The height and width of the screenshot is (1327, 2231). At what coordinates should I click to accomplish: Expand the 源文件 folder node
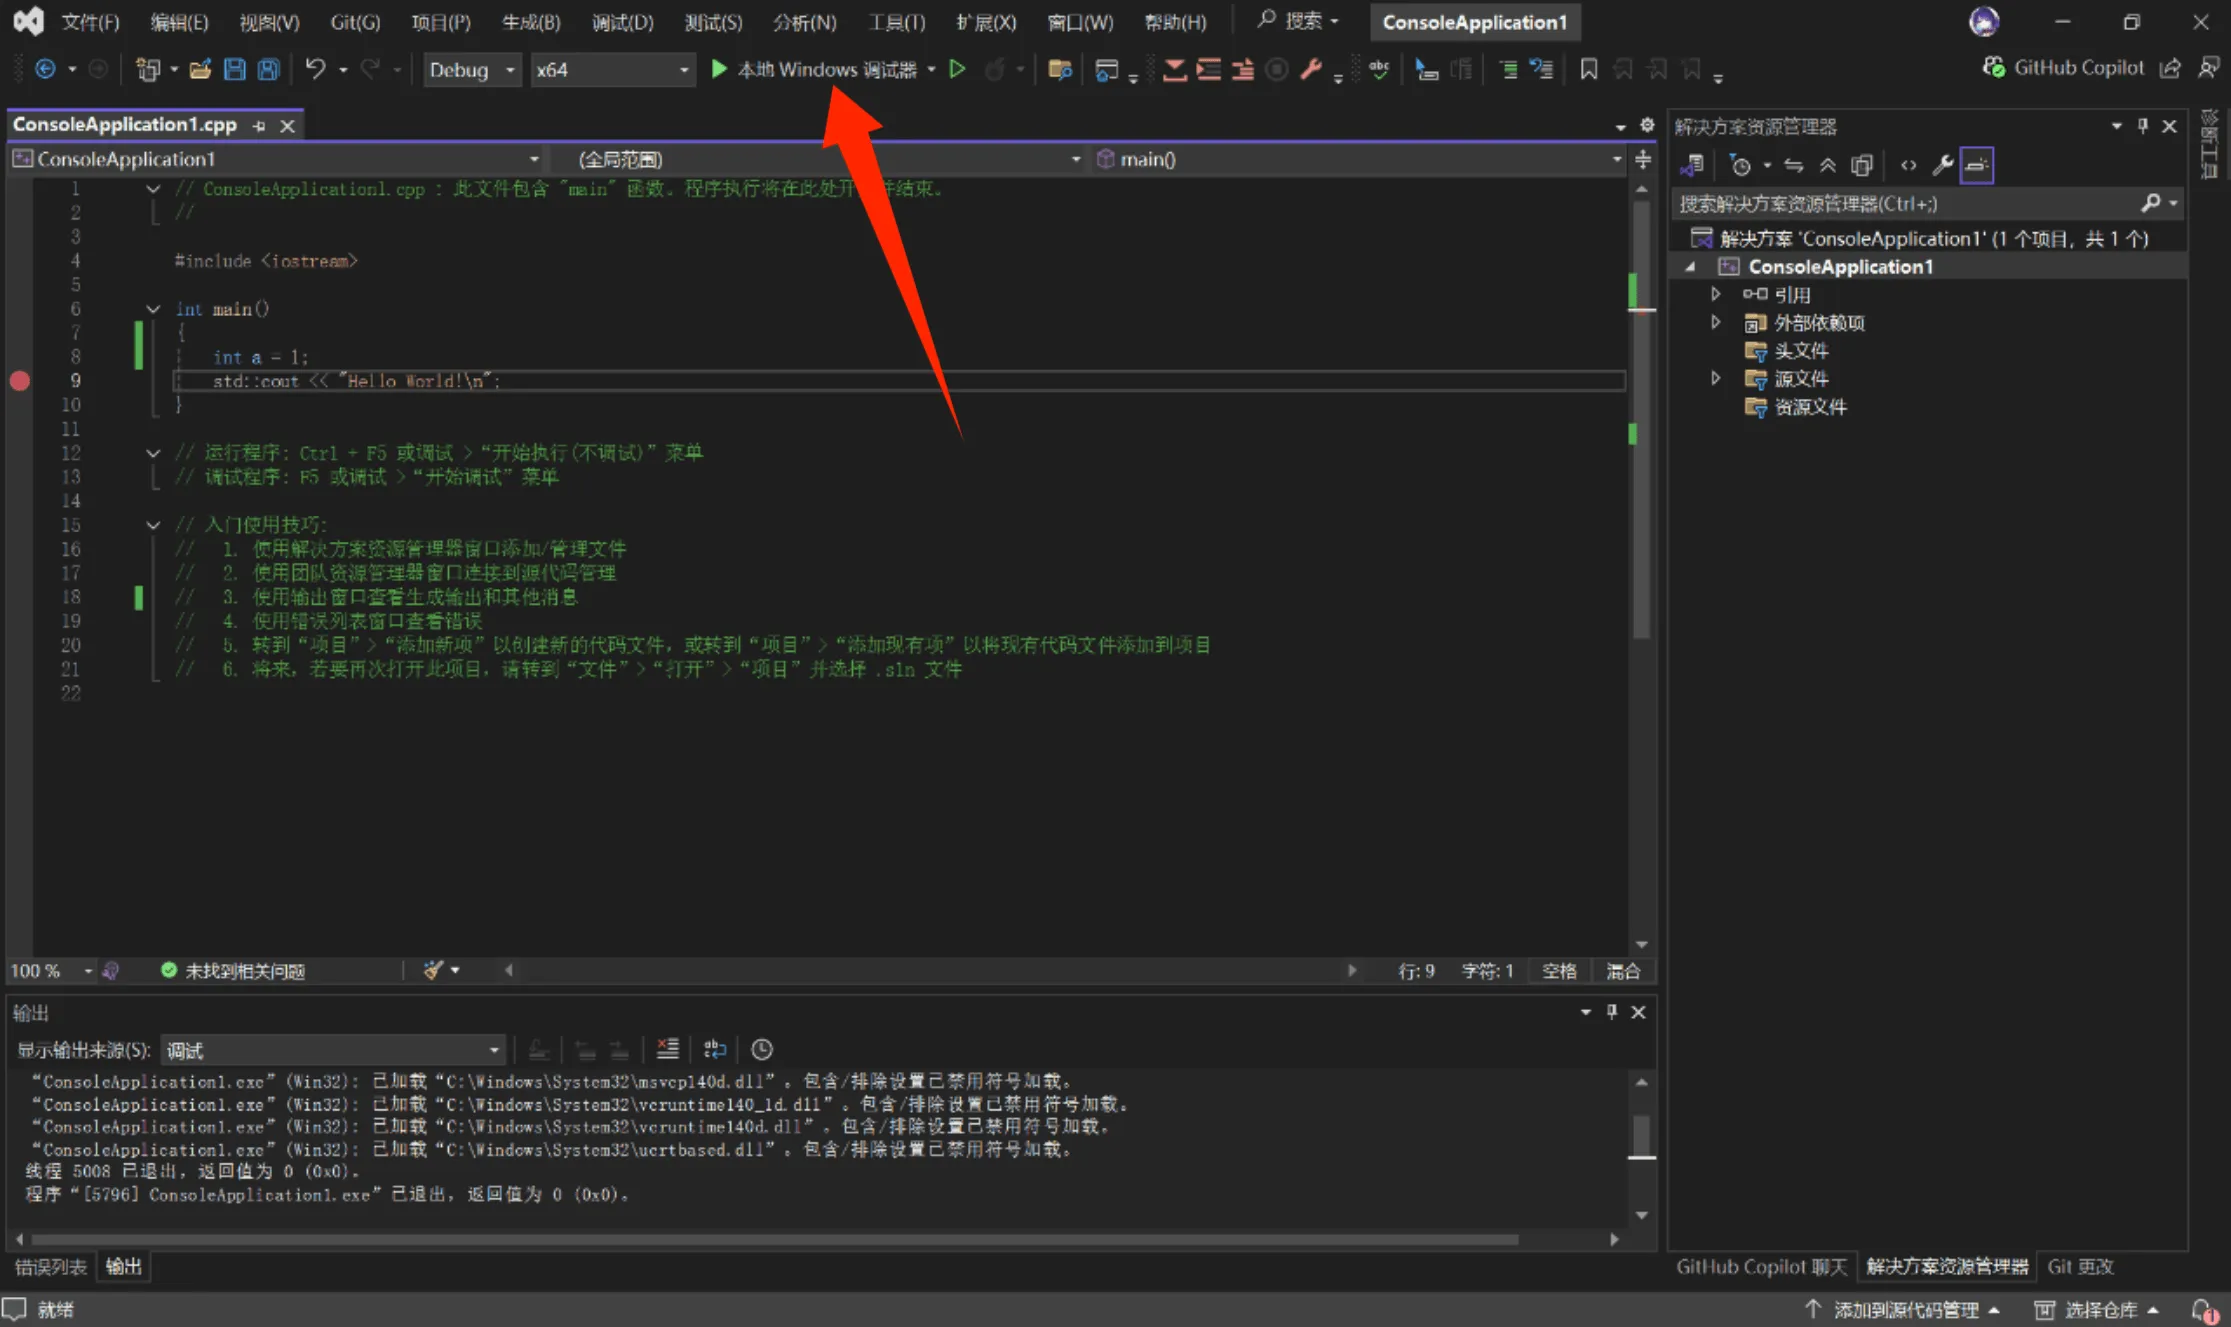pyautogui.click(x=1716, y=378)
